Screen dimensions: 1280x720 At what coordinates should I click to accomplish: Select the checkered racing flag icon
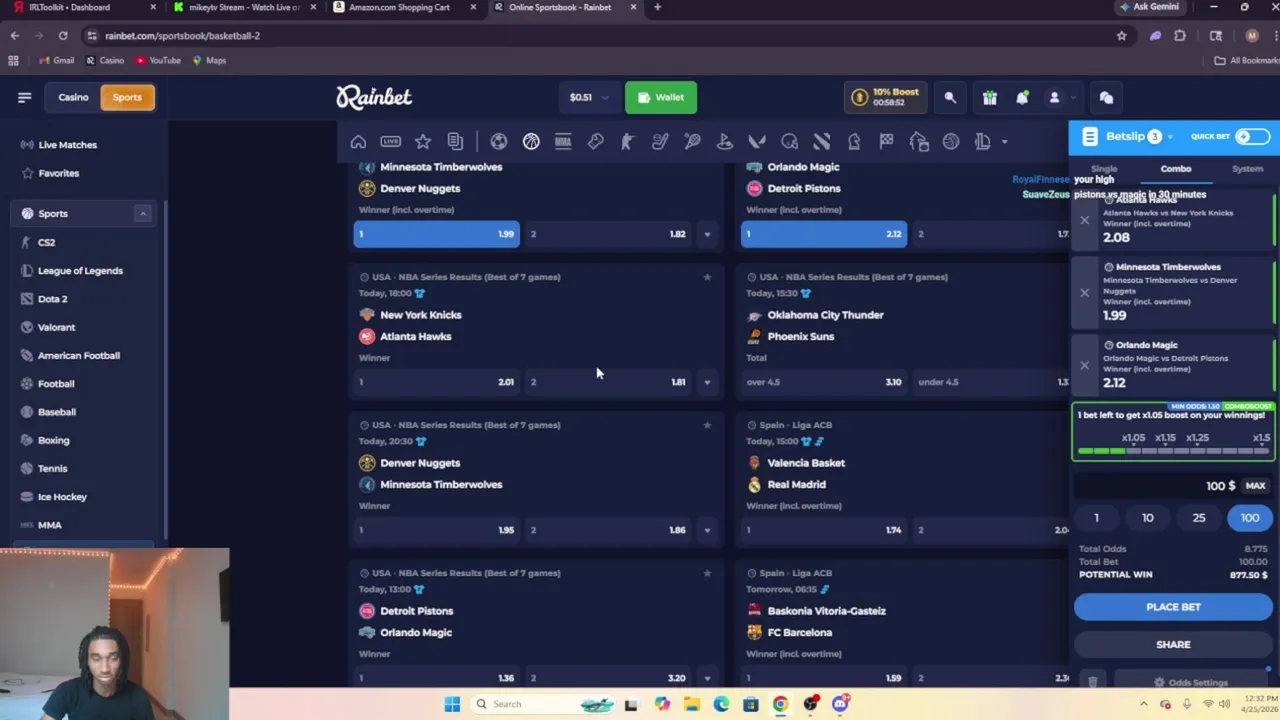pyautogui.click(x=886, y=142)
